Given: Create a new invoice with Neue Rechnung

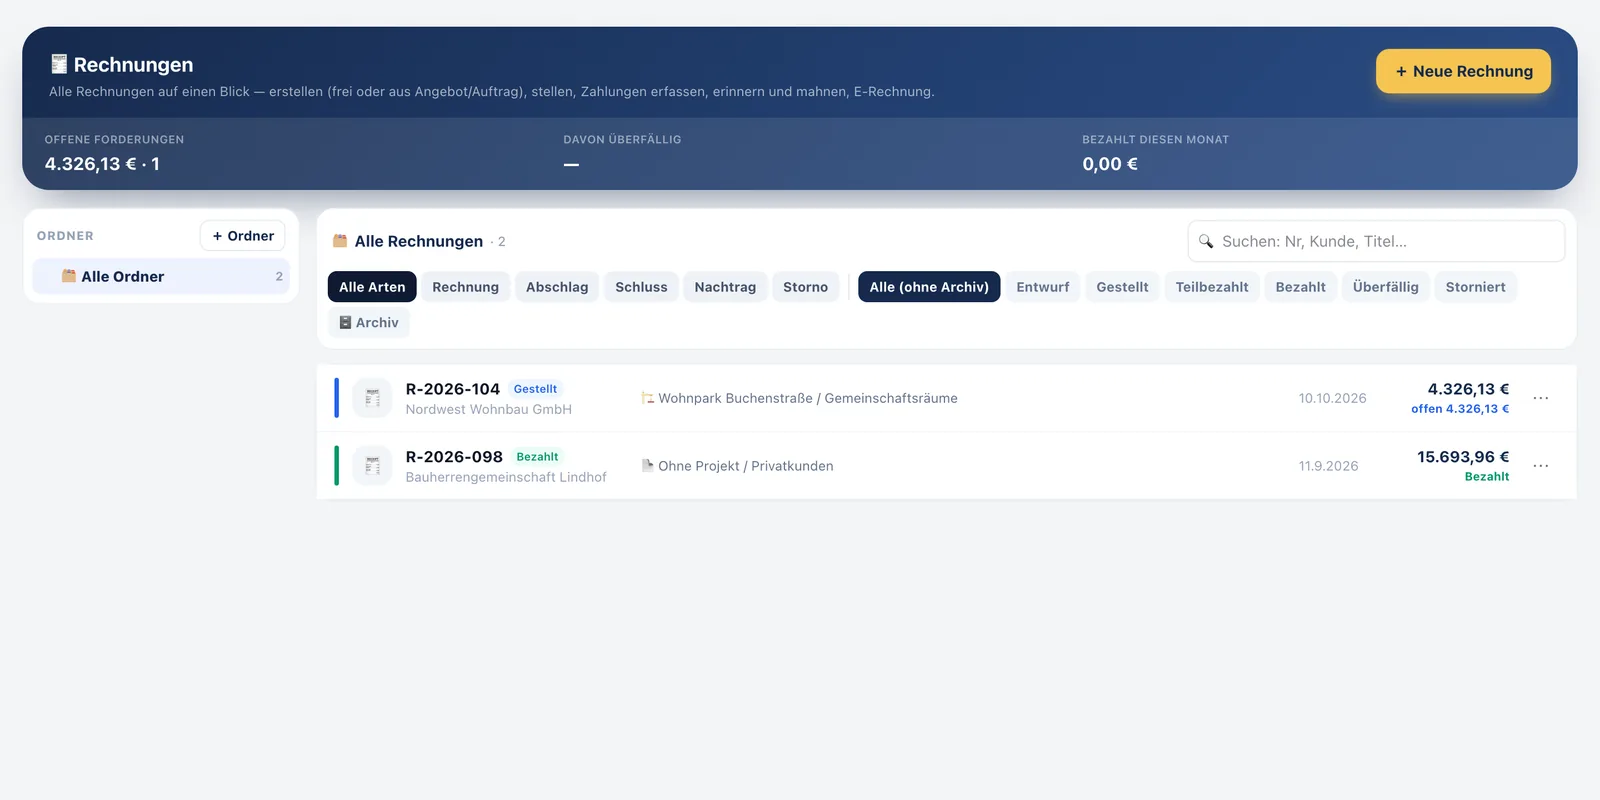Looking at the screenshot, I should coord(1463,71).
